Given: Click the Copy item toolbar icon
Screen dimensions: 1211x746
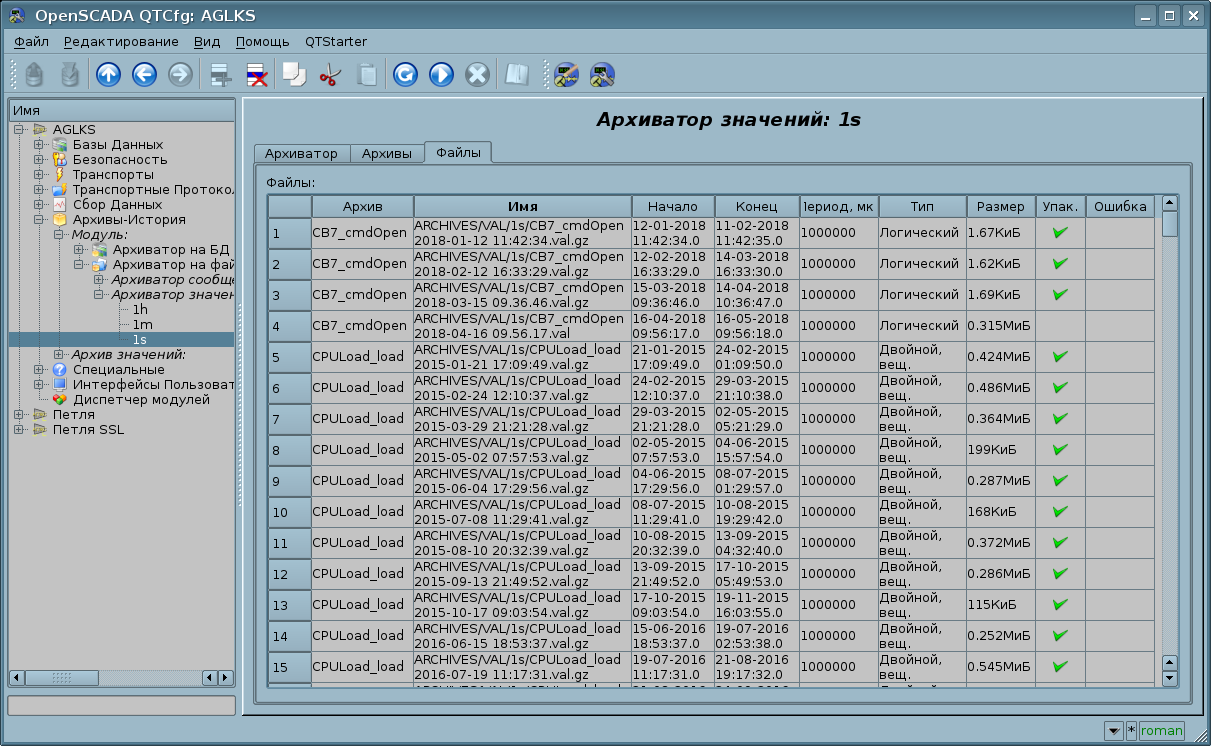Looking at the screenshot, I should (x=293, y=75).
